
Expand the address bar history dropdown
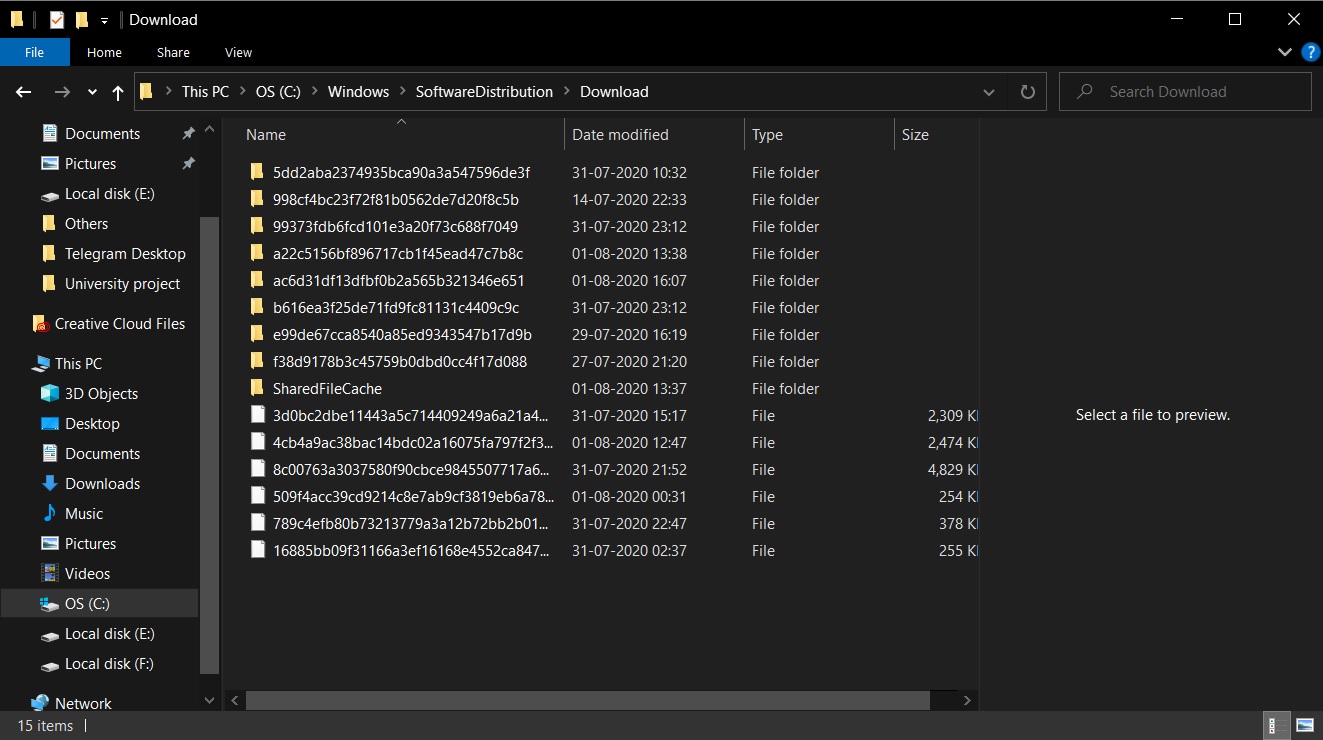pyautogui.click(x=989, y=92)
